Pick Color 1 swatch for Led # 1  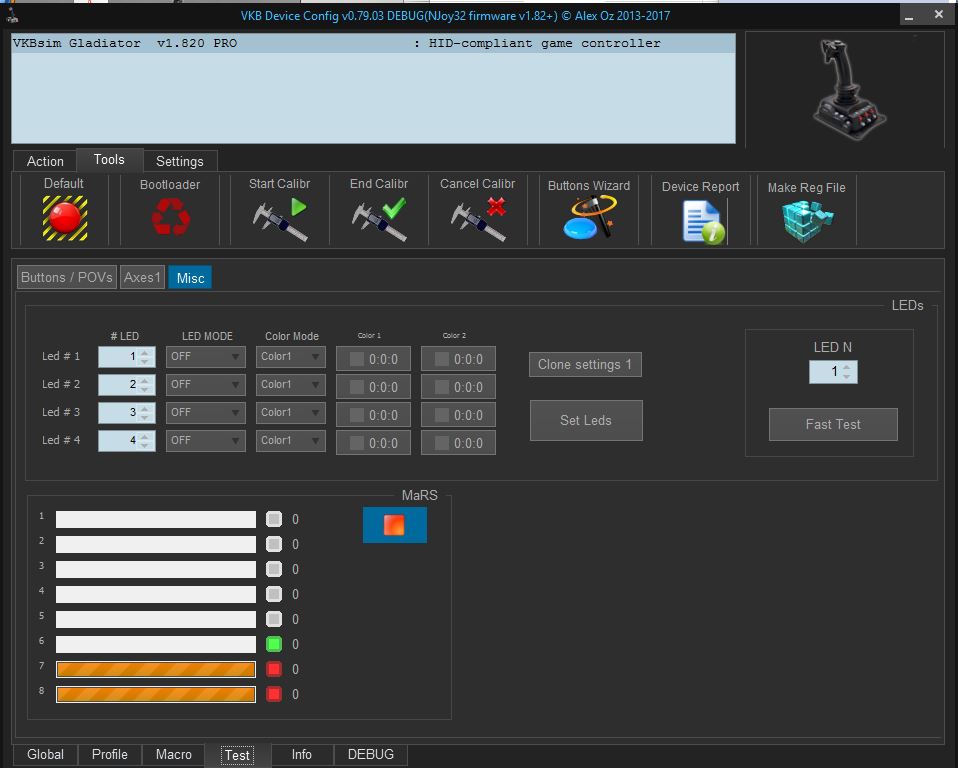point(357,359)
